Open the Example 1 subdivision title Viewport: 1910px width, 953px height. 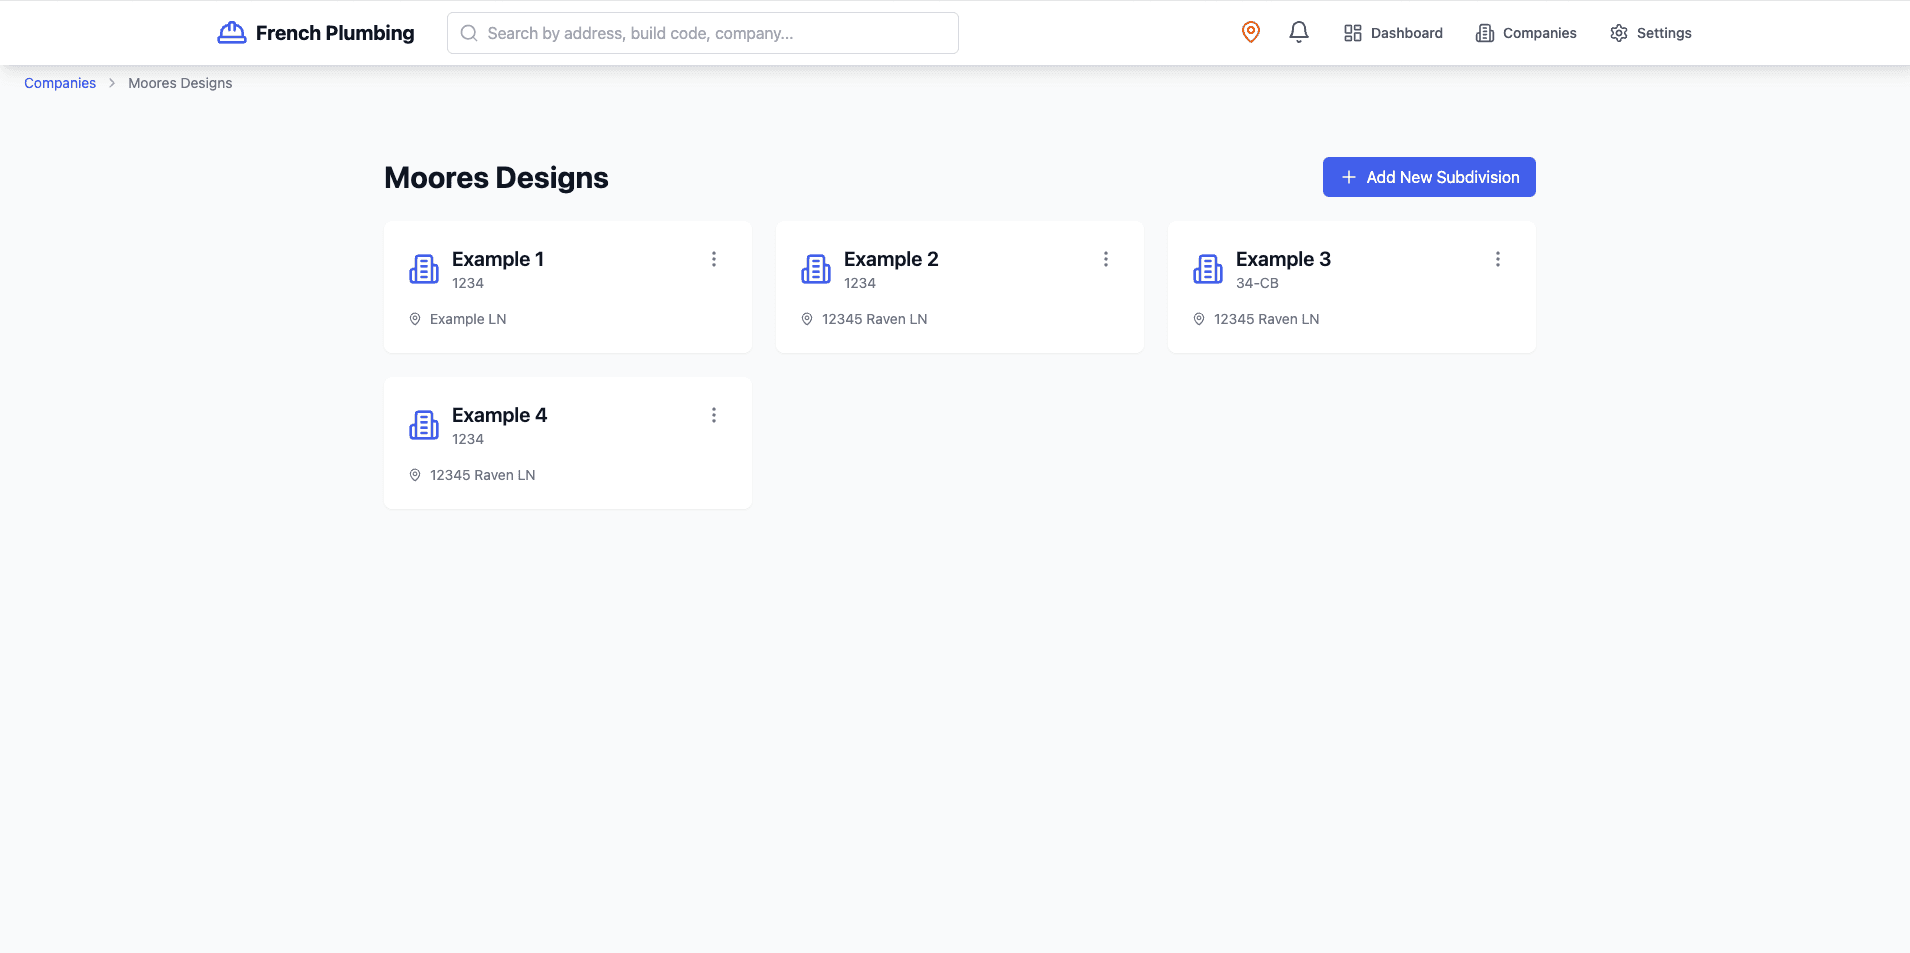tap(498, 259)
